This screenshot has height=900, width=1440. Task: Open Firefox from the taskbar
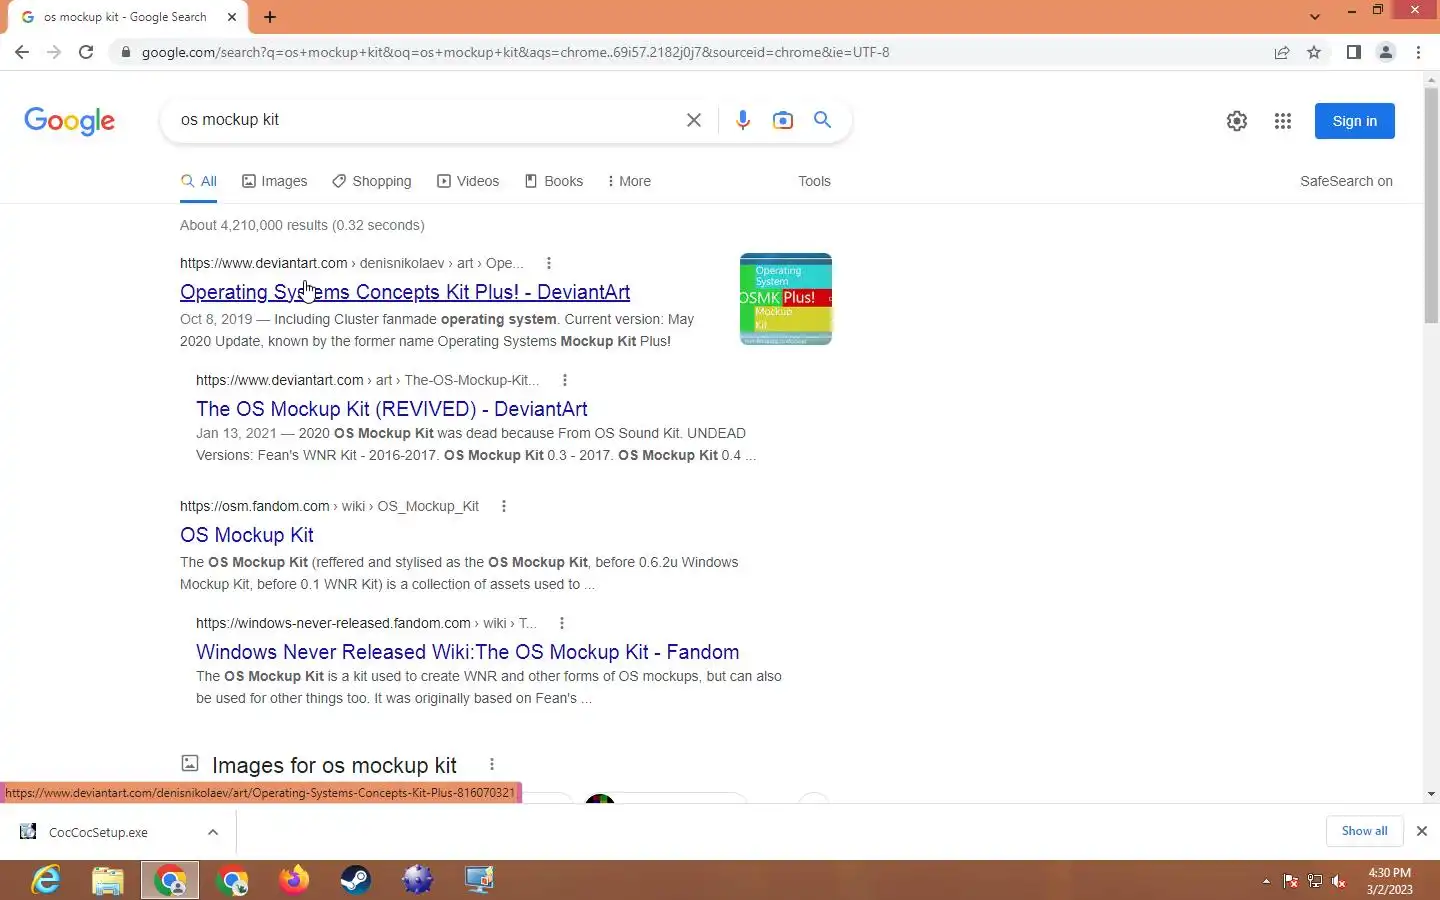(294, 880)
